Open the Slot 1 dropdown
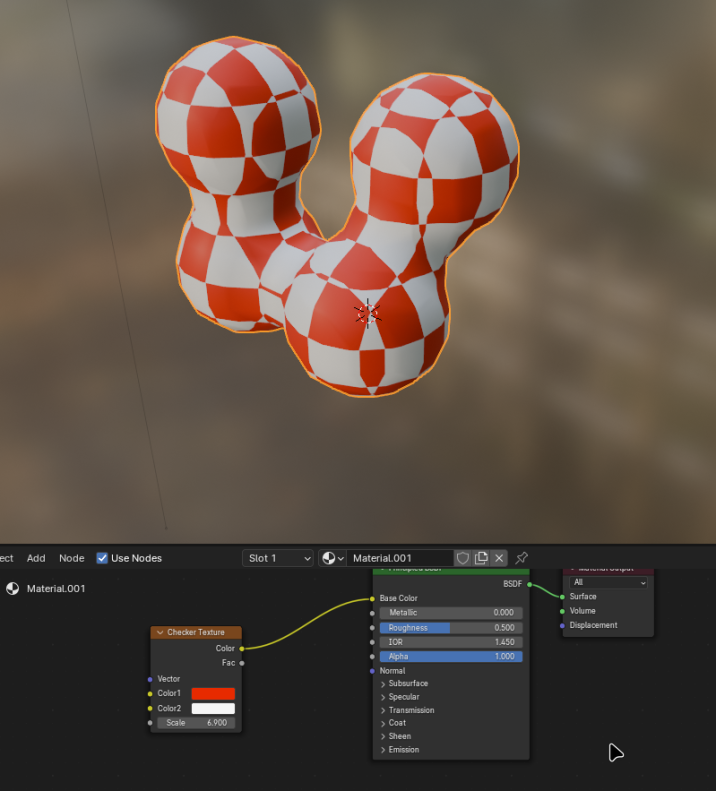Image resolution: width=716 pixels, height=791 pixels. coord(278,558)
